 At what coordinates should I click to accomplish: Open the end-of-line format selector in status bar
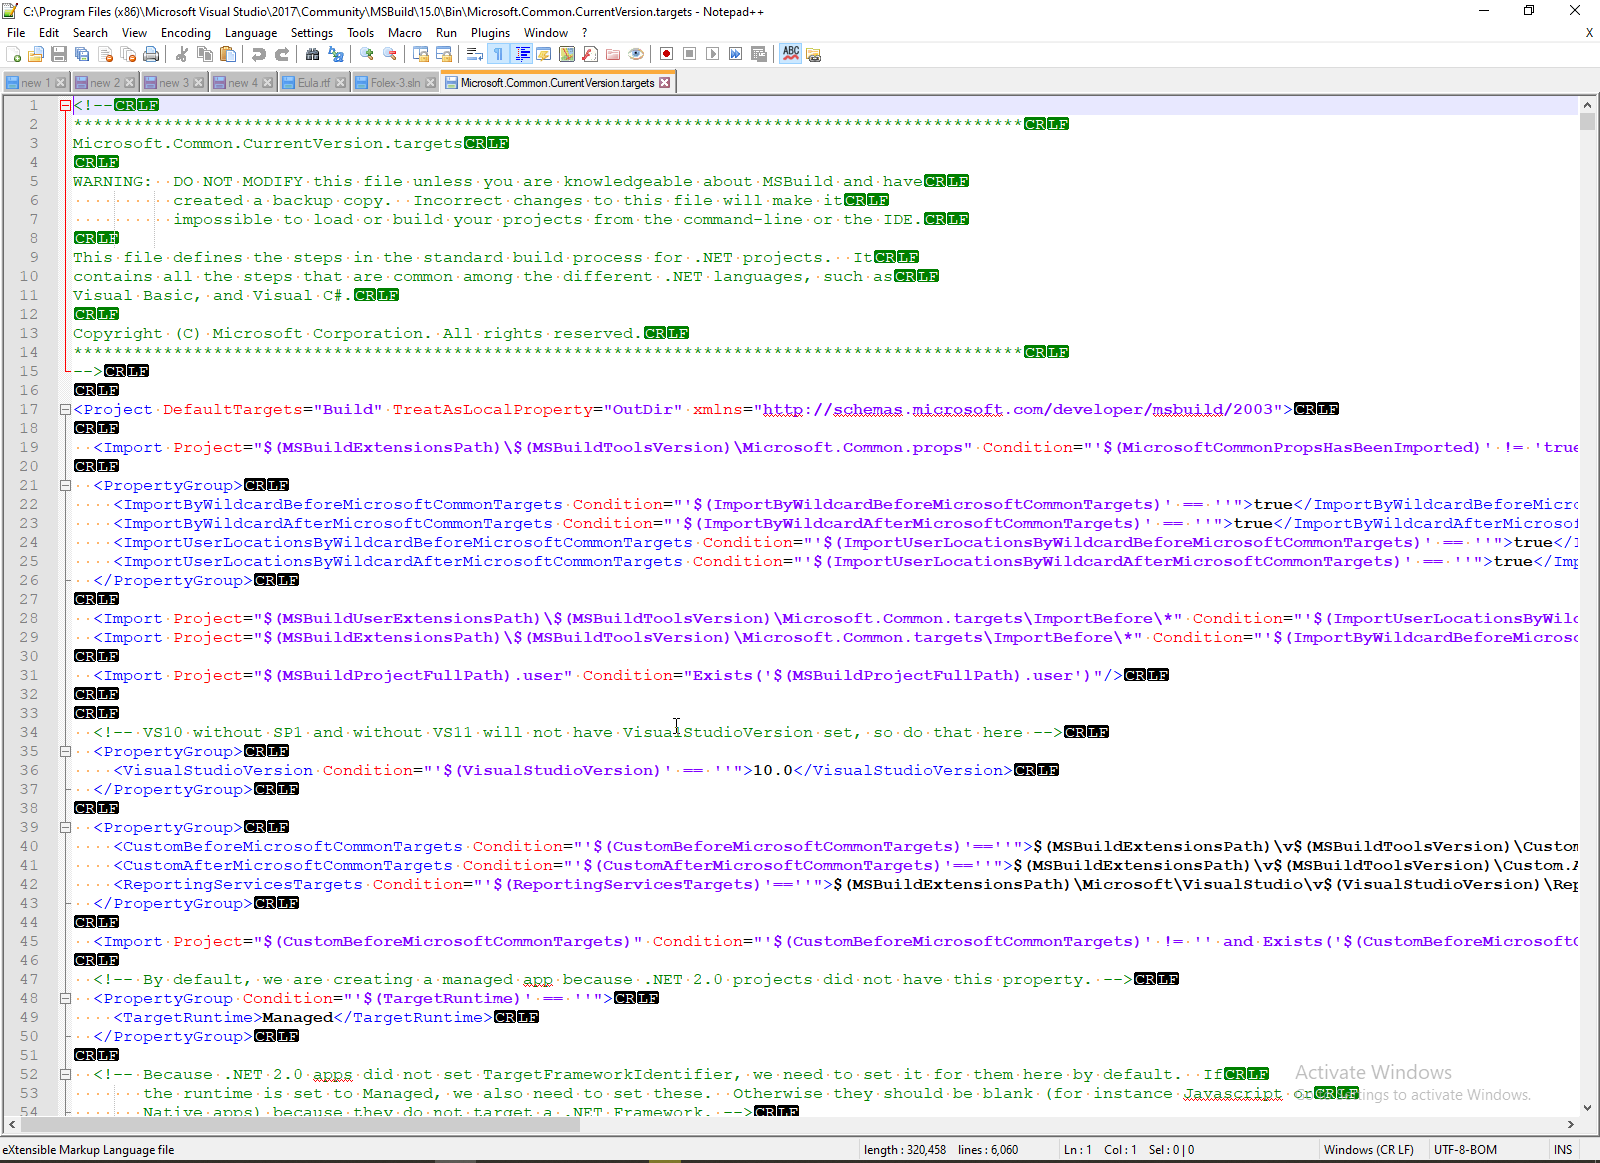tap(1368, 1150)
